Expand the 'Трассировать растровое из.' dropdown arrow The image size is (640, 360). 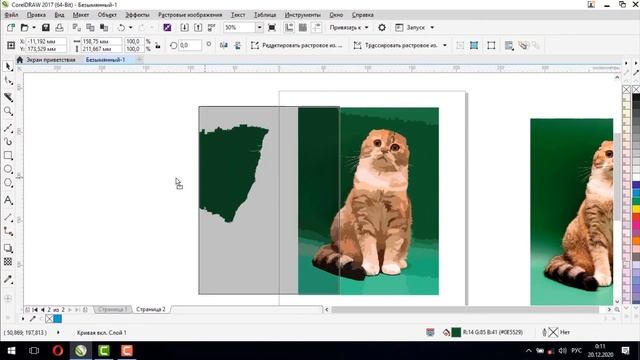click(x=444, y=45)
